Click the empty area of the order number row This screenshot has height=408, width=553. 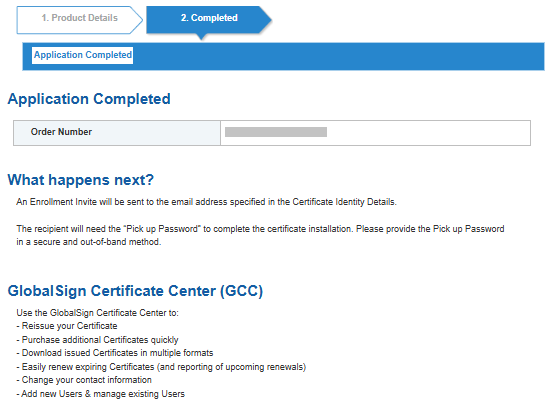(x=428, y=133)
